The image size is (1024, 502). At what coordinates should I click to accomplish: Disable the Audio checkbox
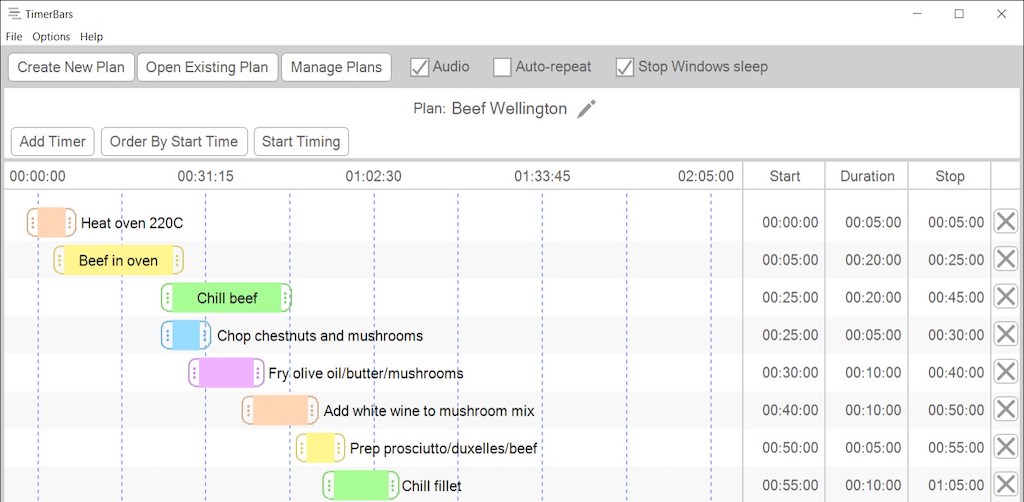point(420,67)
